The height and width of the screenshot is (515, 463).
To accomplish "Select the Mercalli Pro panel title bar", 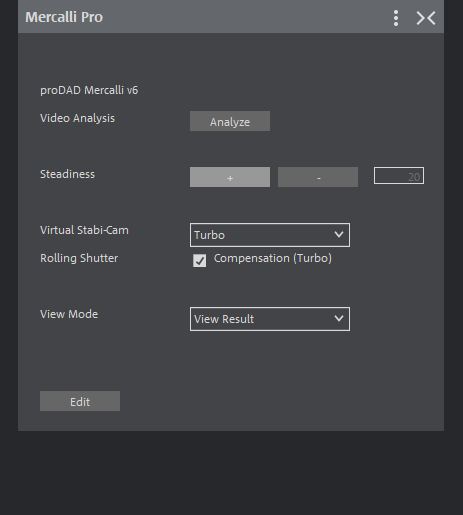I will [x=231, y=17].
